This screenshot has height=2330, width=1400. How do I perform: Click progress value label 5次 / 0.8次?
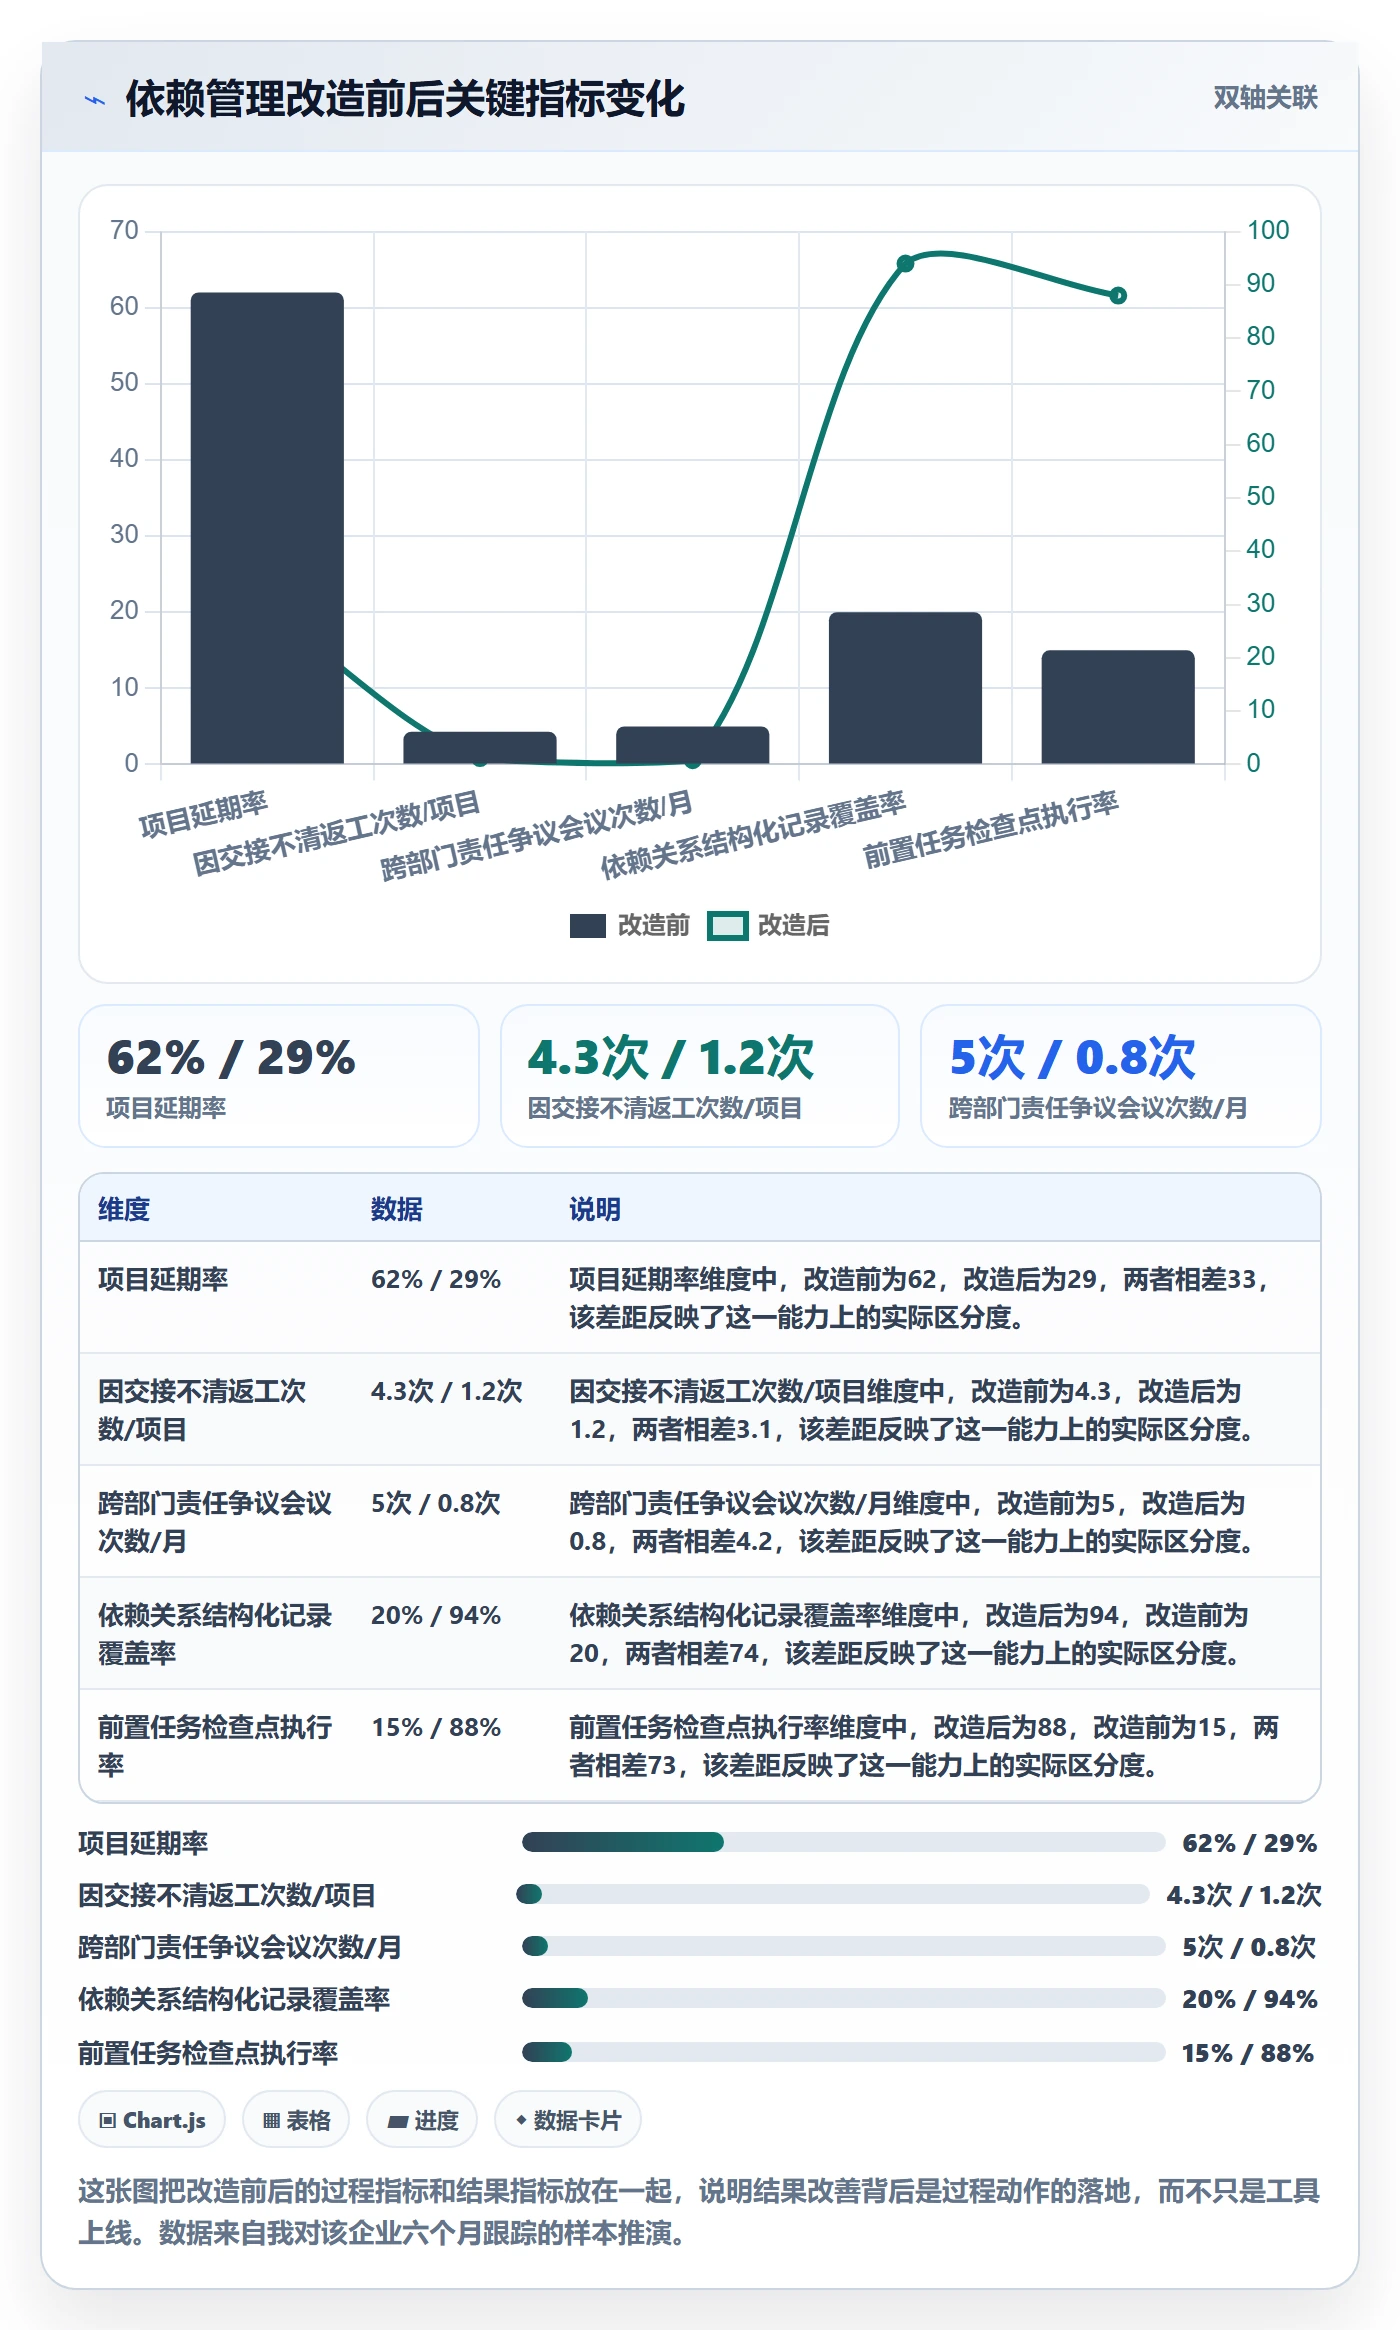click(1249, 1946)
